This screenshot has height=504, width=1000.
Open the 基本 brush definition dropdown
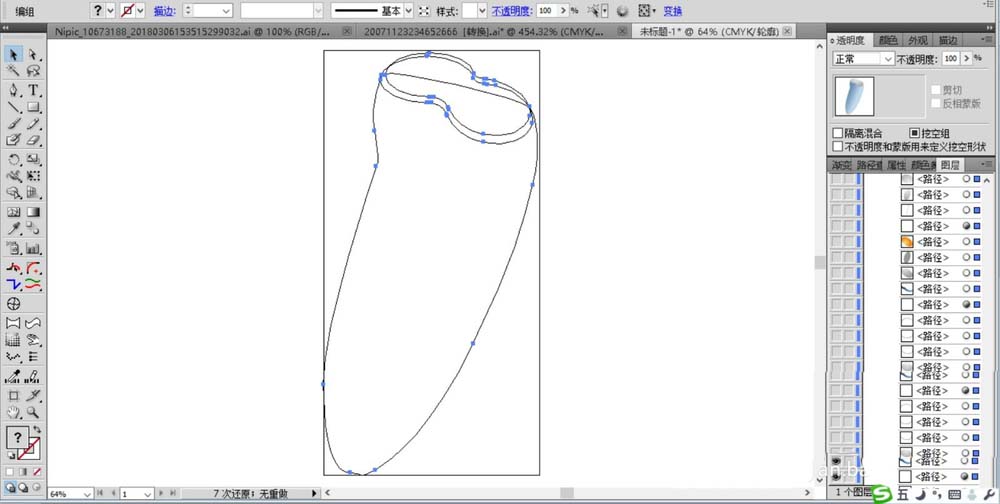409,11
